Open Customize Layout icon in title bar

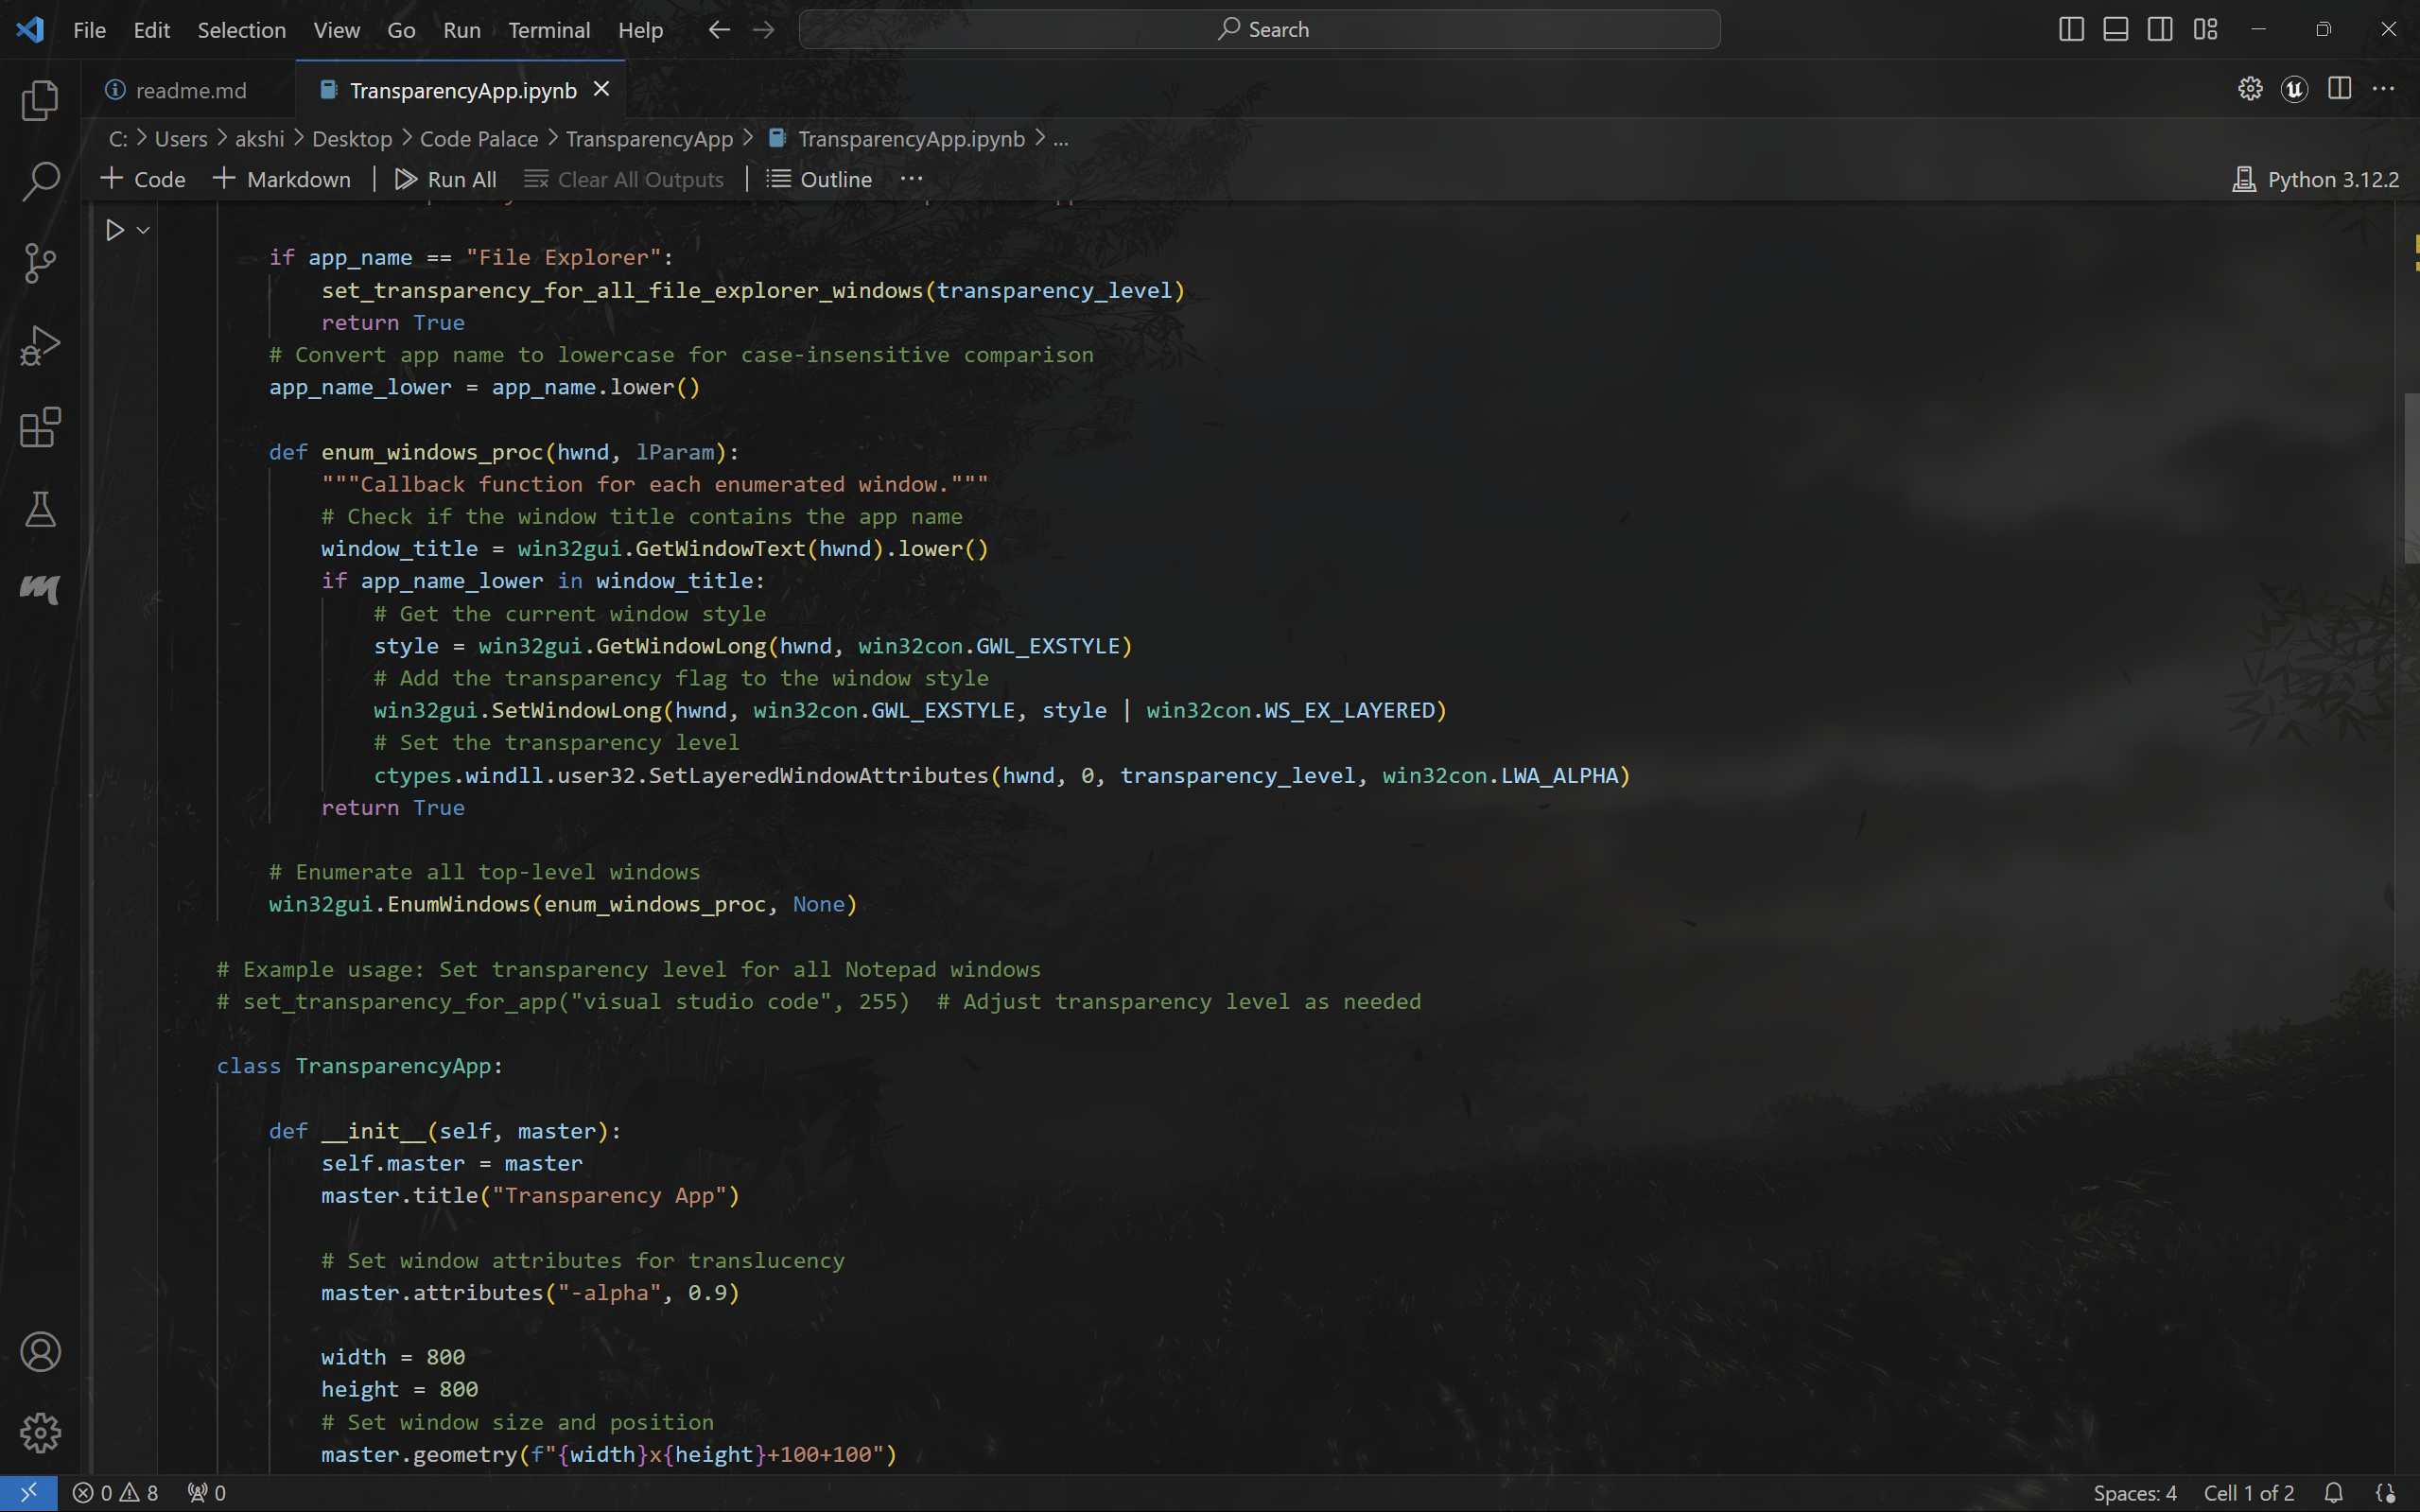pos(2205,30)
